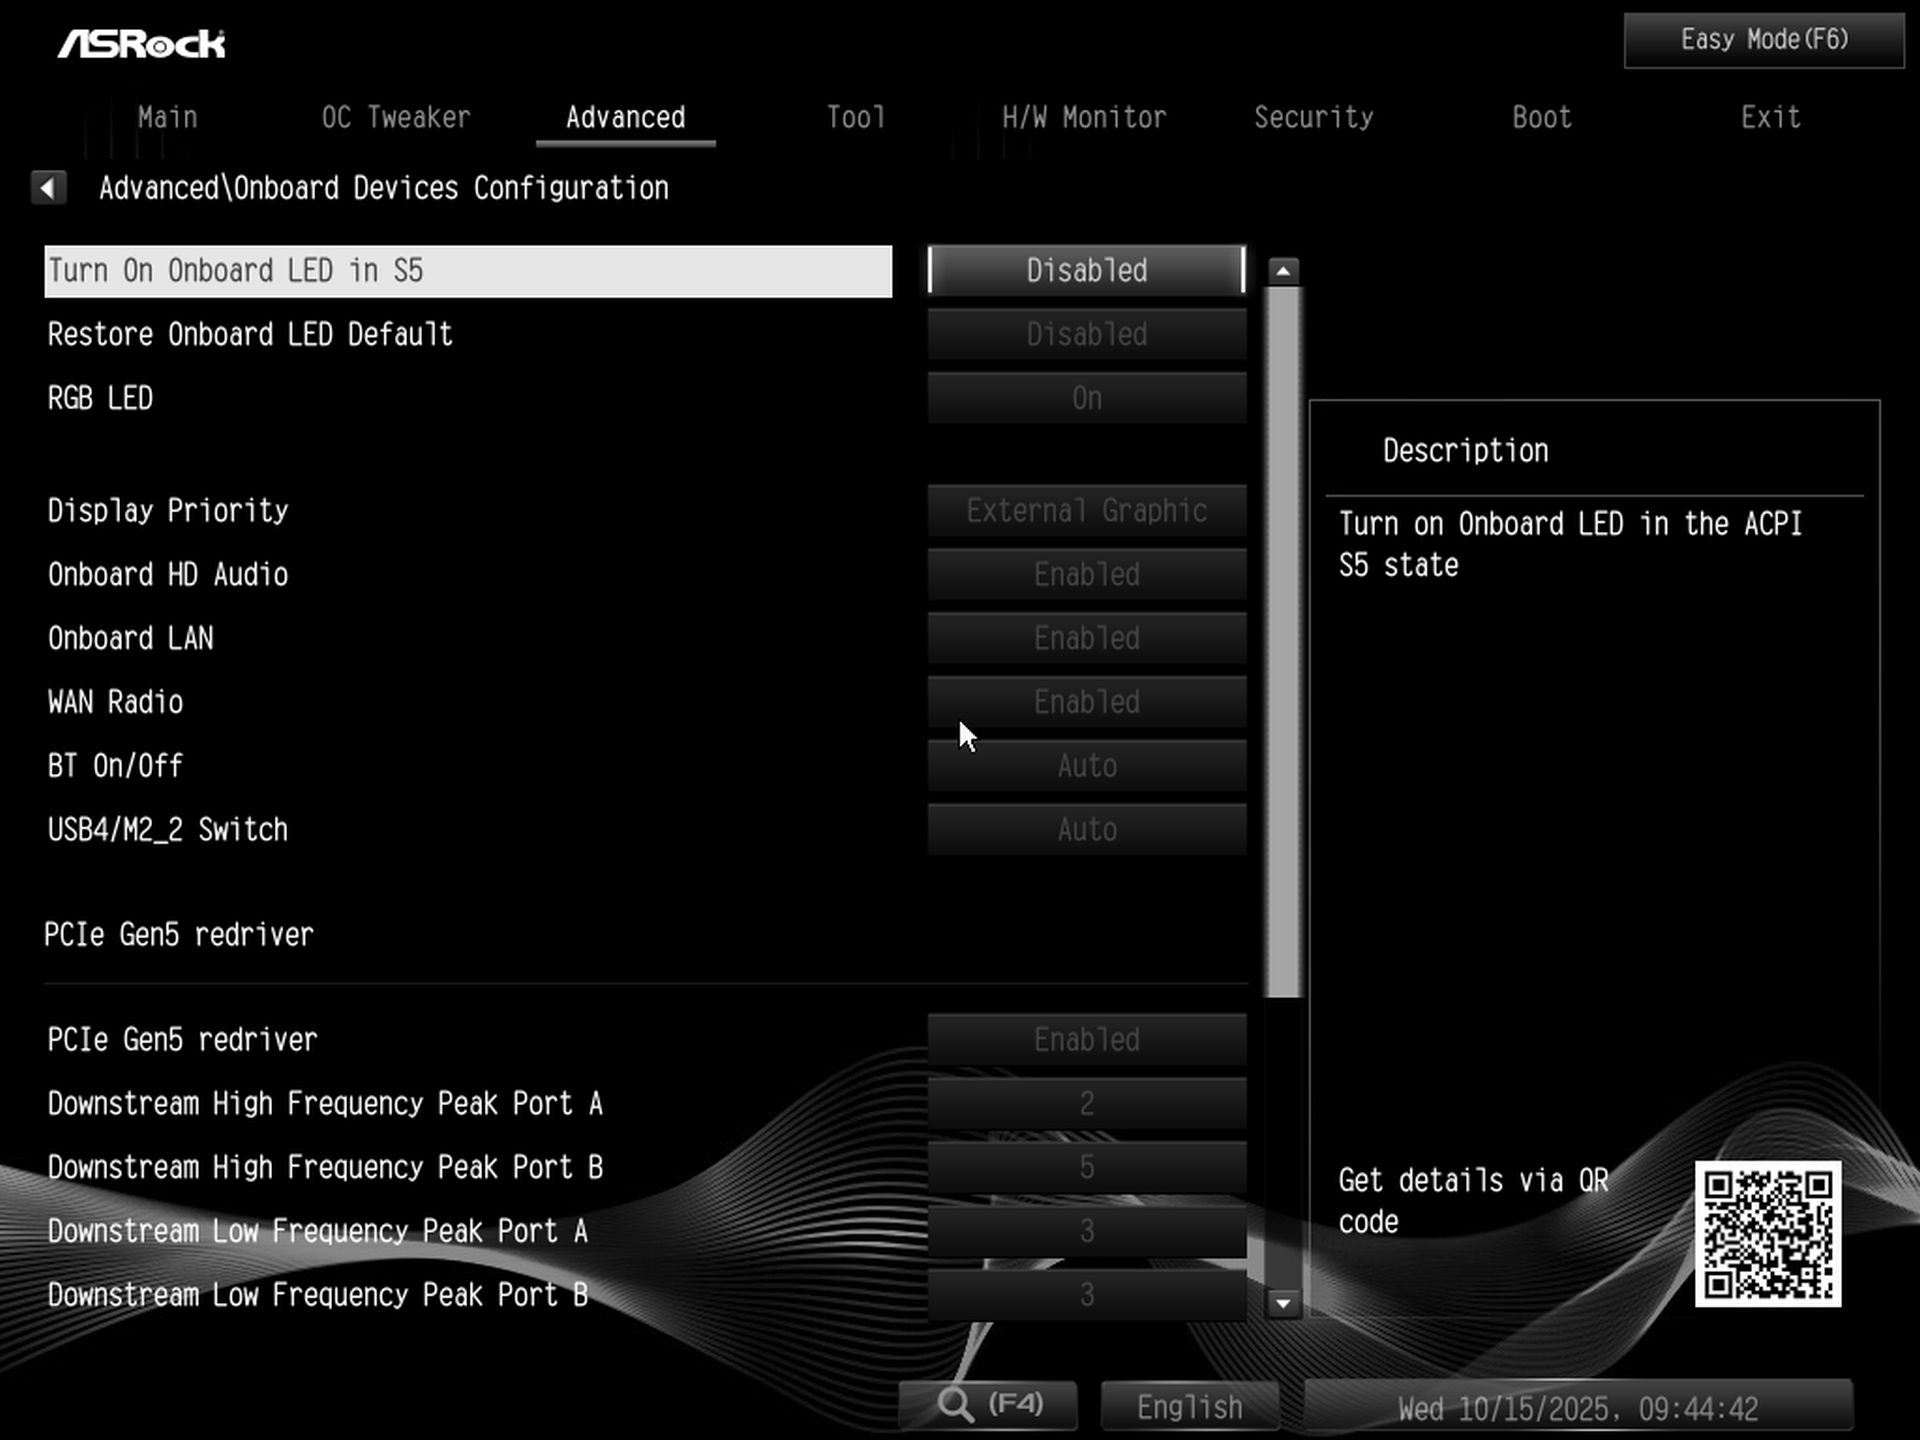Turn off the RGB LED setting
The height and width of the screenshot is (1440, 1920).
point(1085,397)
